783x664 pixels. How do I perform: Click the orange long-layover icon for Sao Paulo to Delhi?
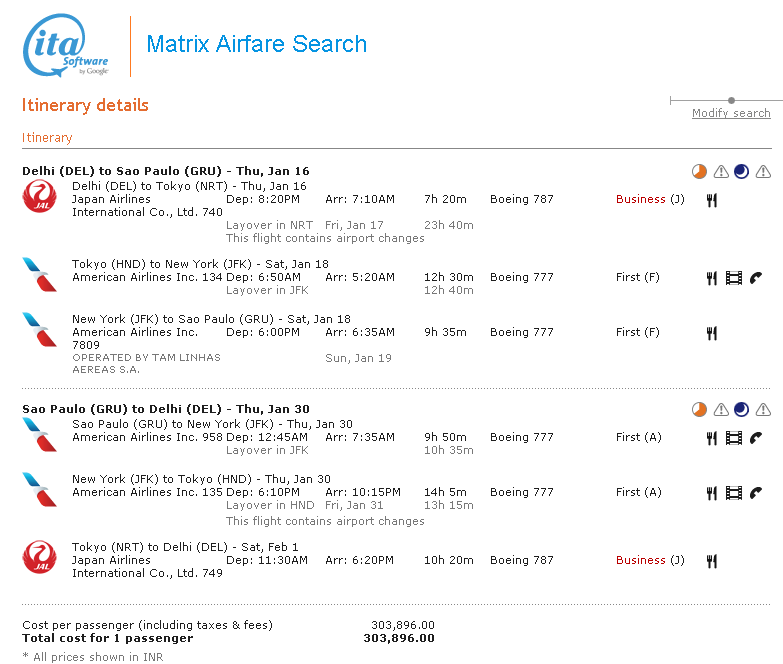[x=699, y=409]
